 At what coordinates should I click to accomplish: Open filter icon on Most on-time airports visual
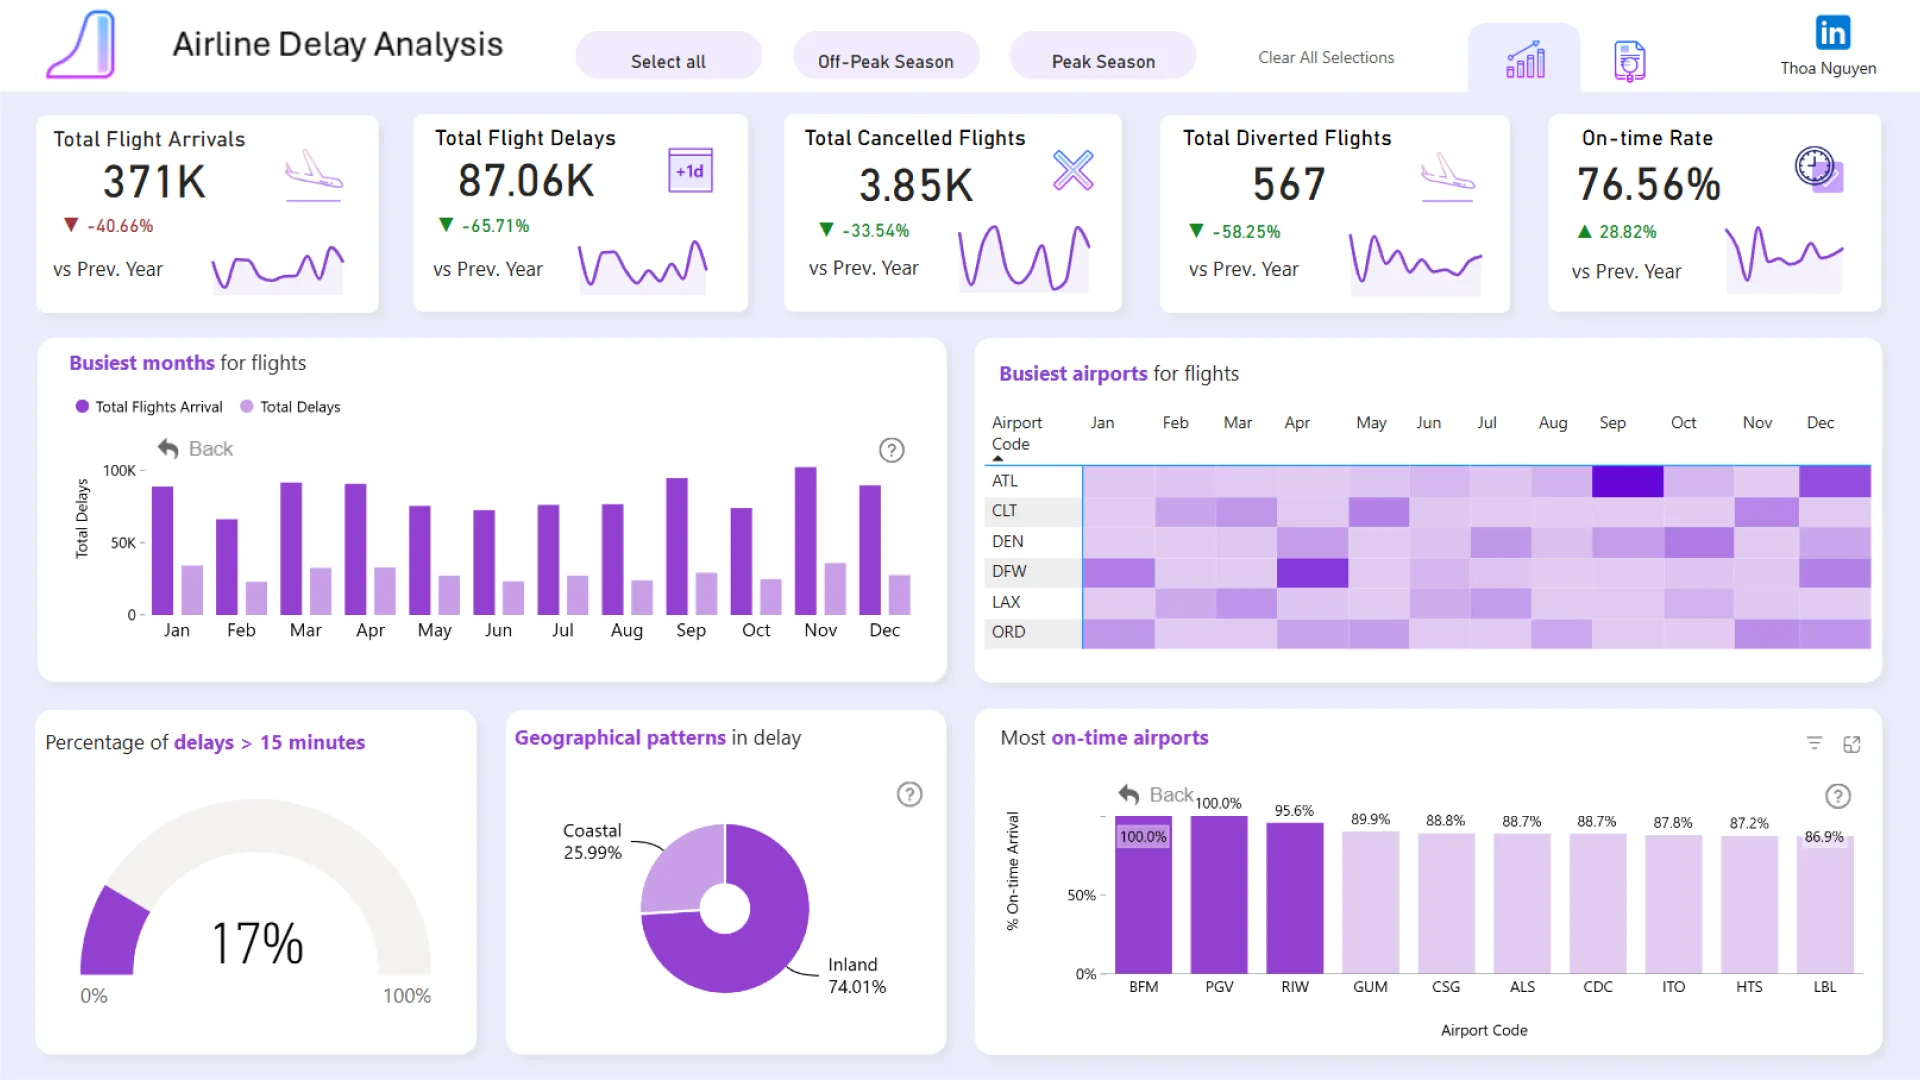pyautogui.click(x=1814, y=743)
